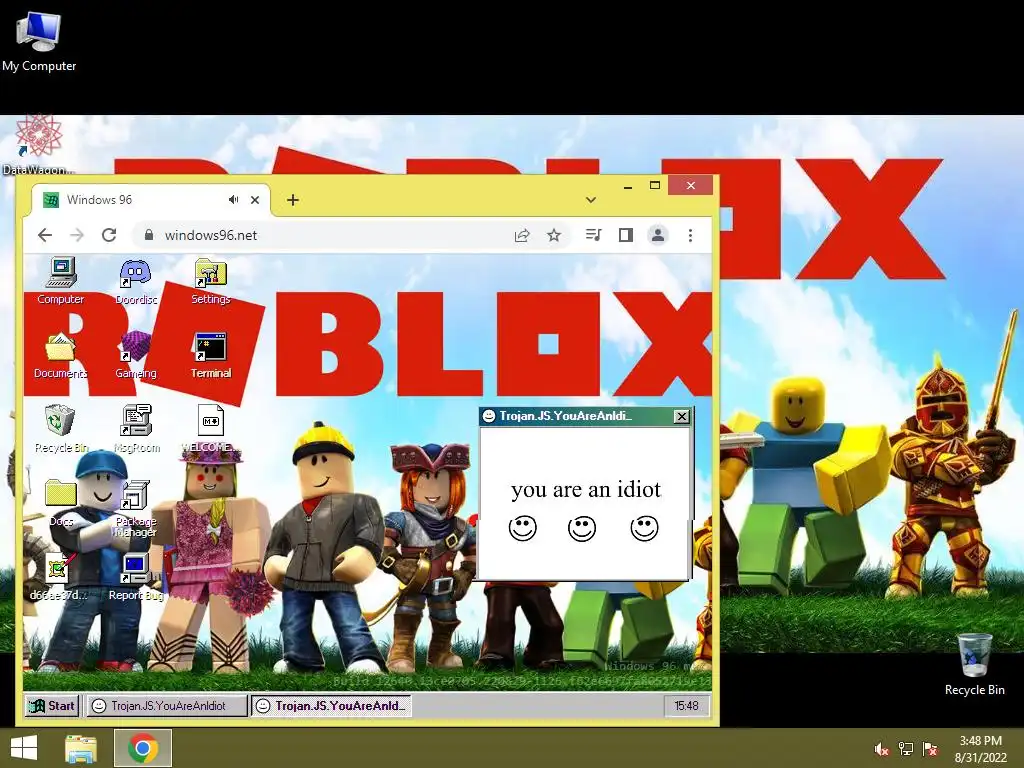This screenshot has height=768, width=1024.
Task: Go forward in Chrome
Action: [x=77, y=235]
